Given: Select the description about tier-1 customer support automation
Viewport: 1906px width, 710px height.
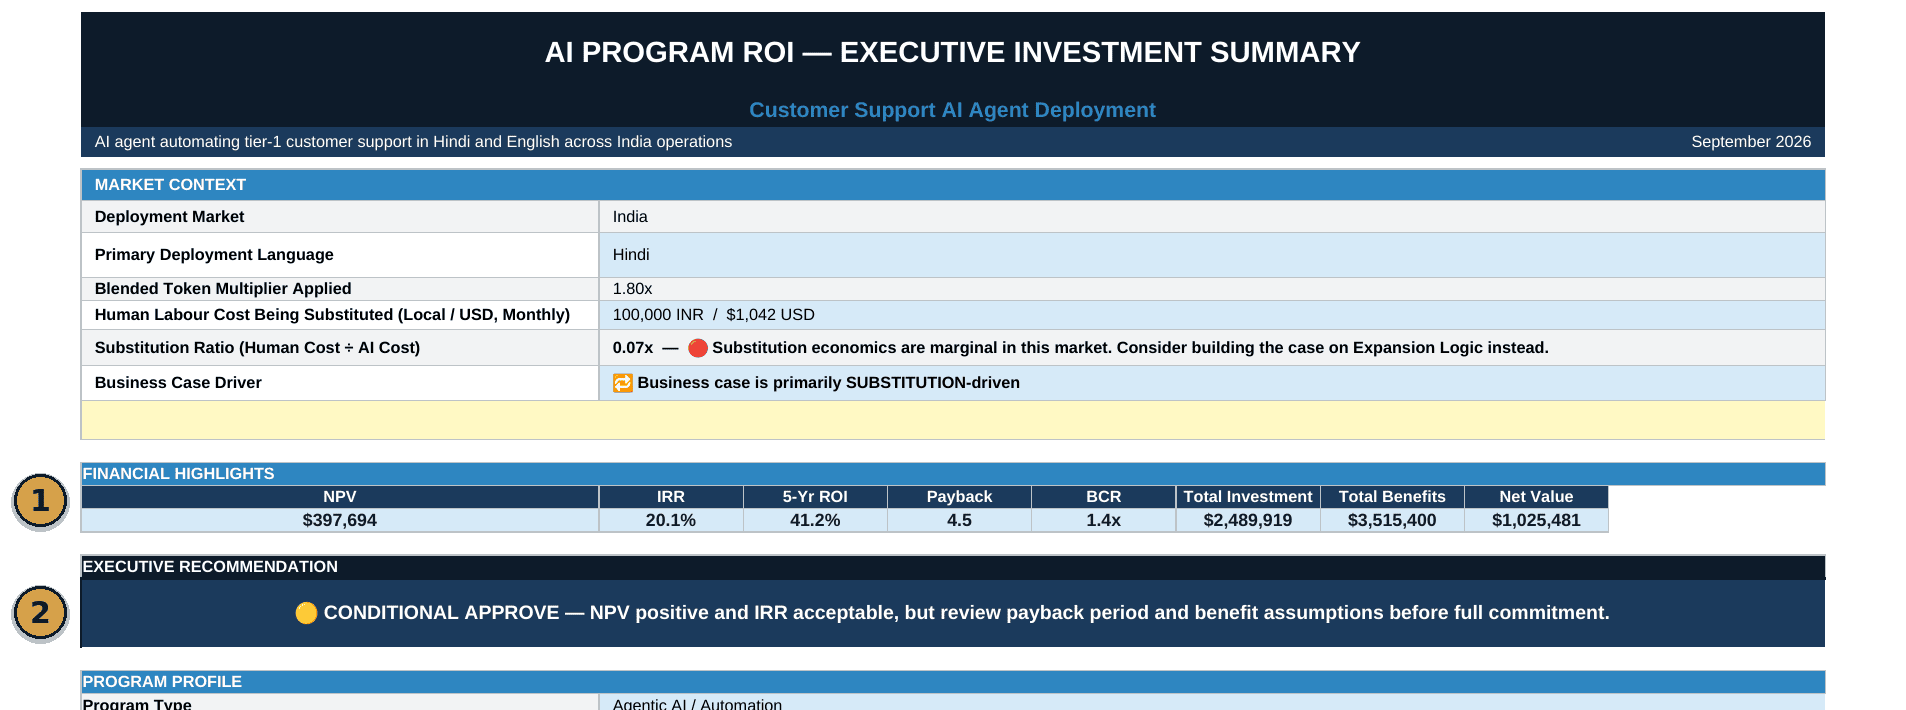Looking at the screenshot, I should (x=413, y=142).
